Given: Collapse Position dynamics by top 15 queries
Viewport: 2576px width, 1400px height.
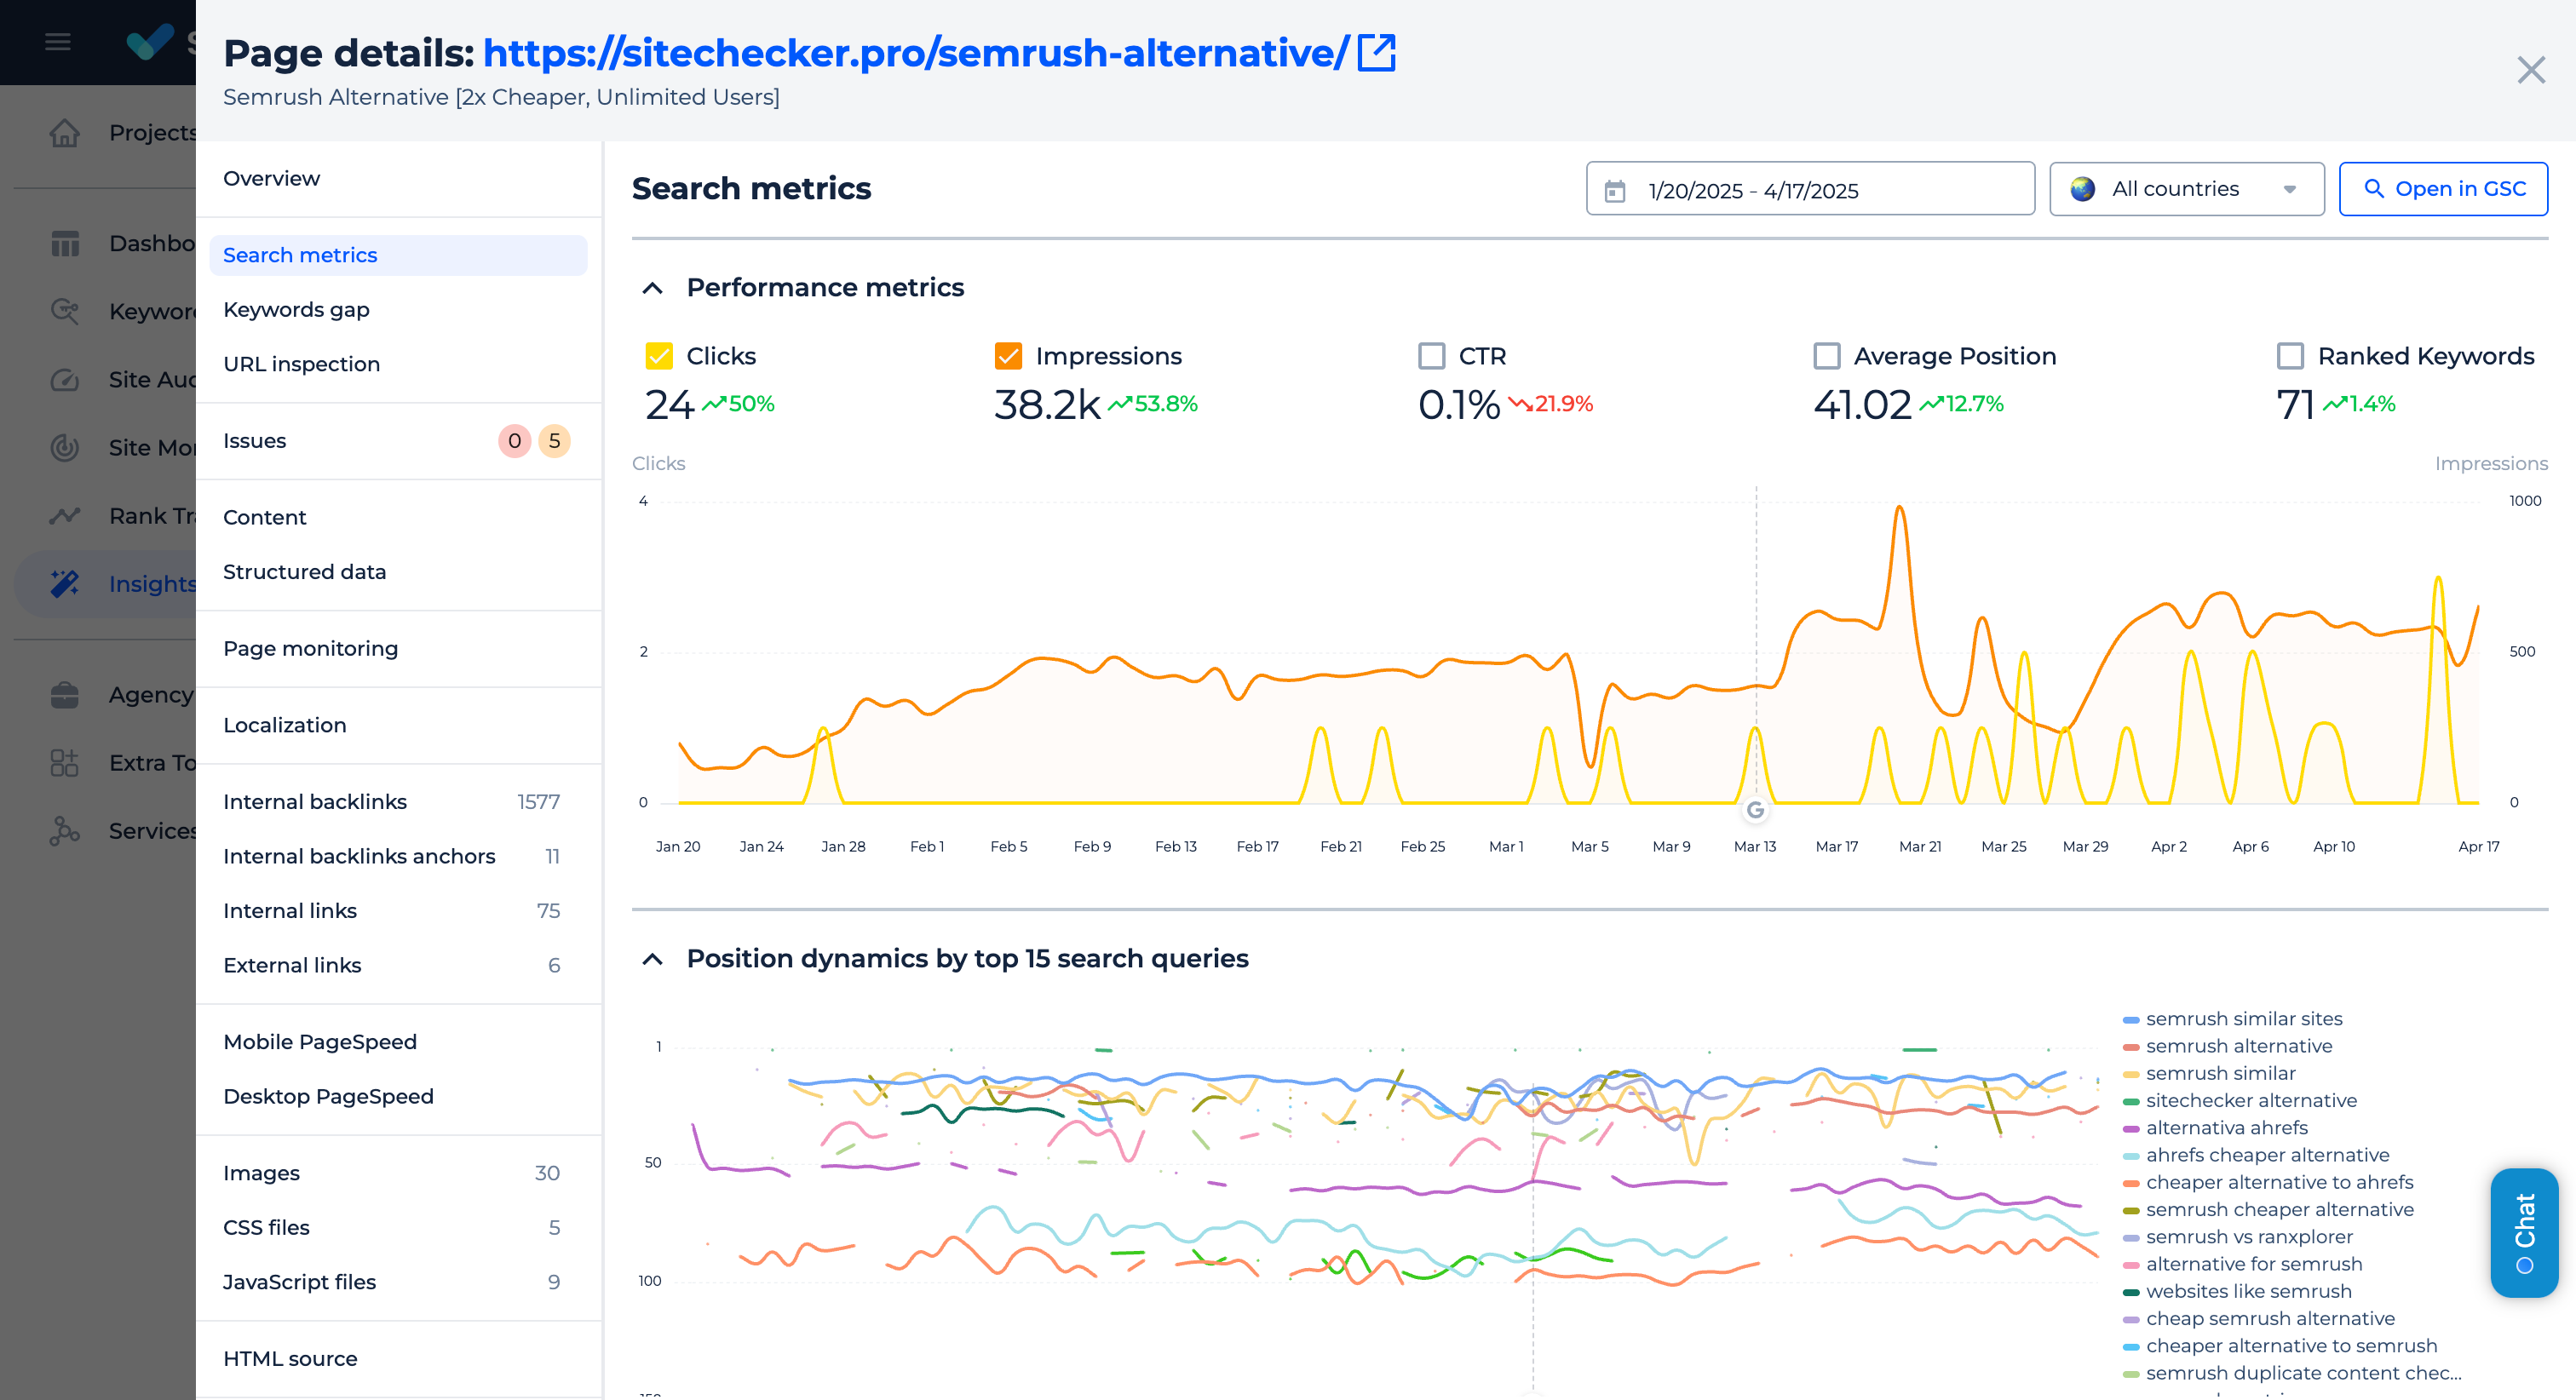Looking at the screenshot, I should [652, 959].
